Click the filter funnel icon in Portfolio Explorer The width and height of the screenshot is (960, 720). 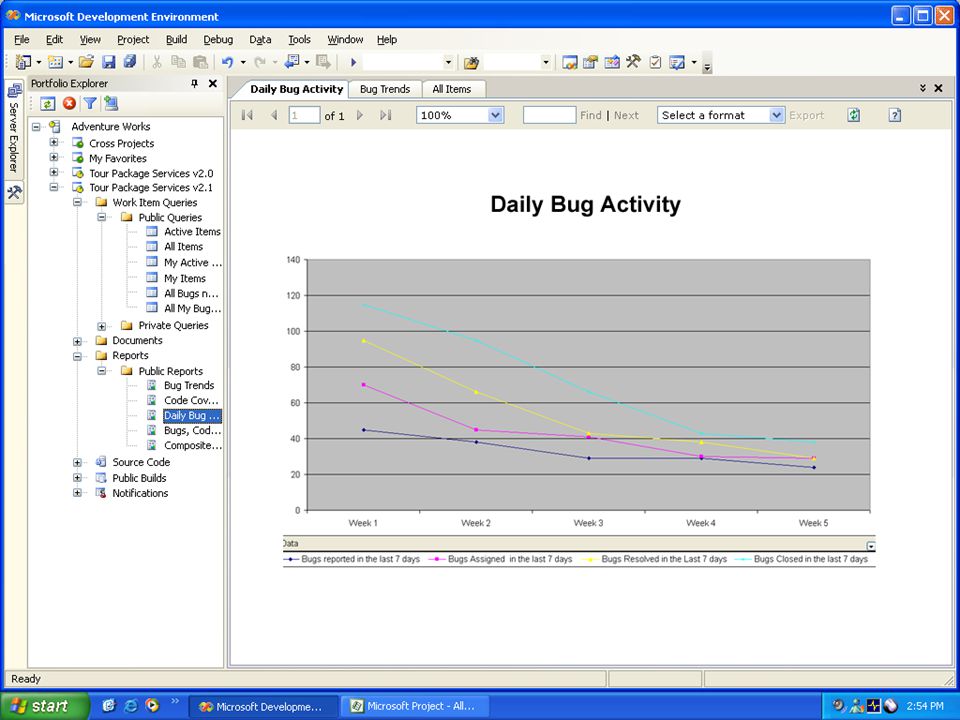90,103
